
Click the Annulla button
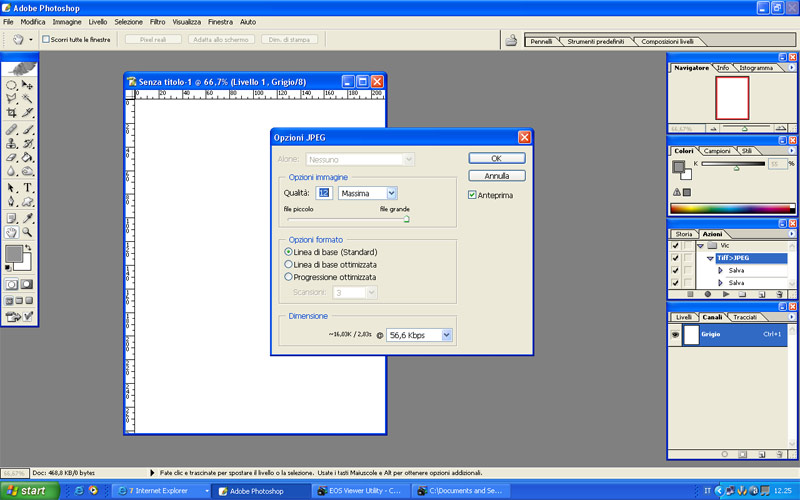496,176
